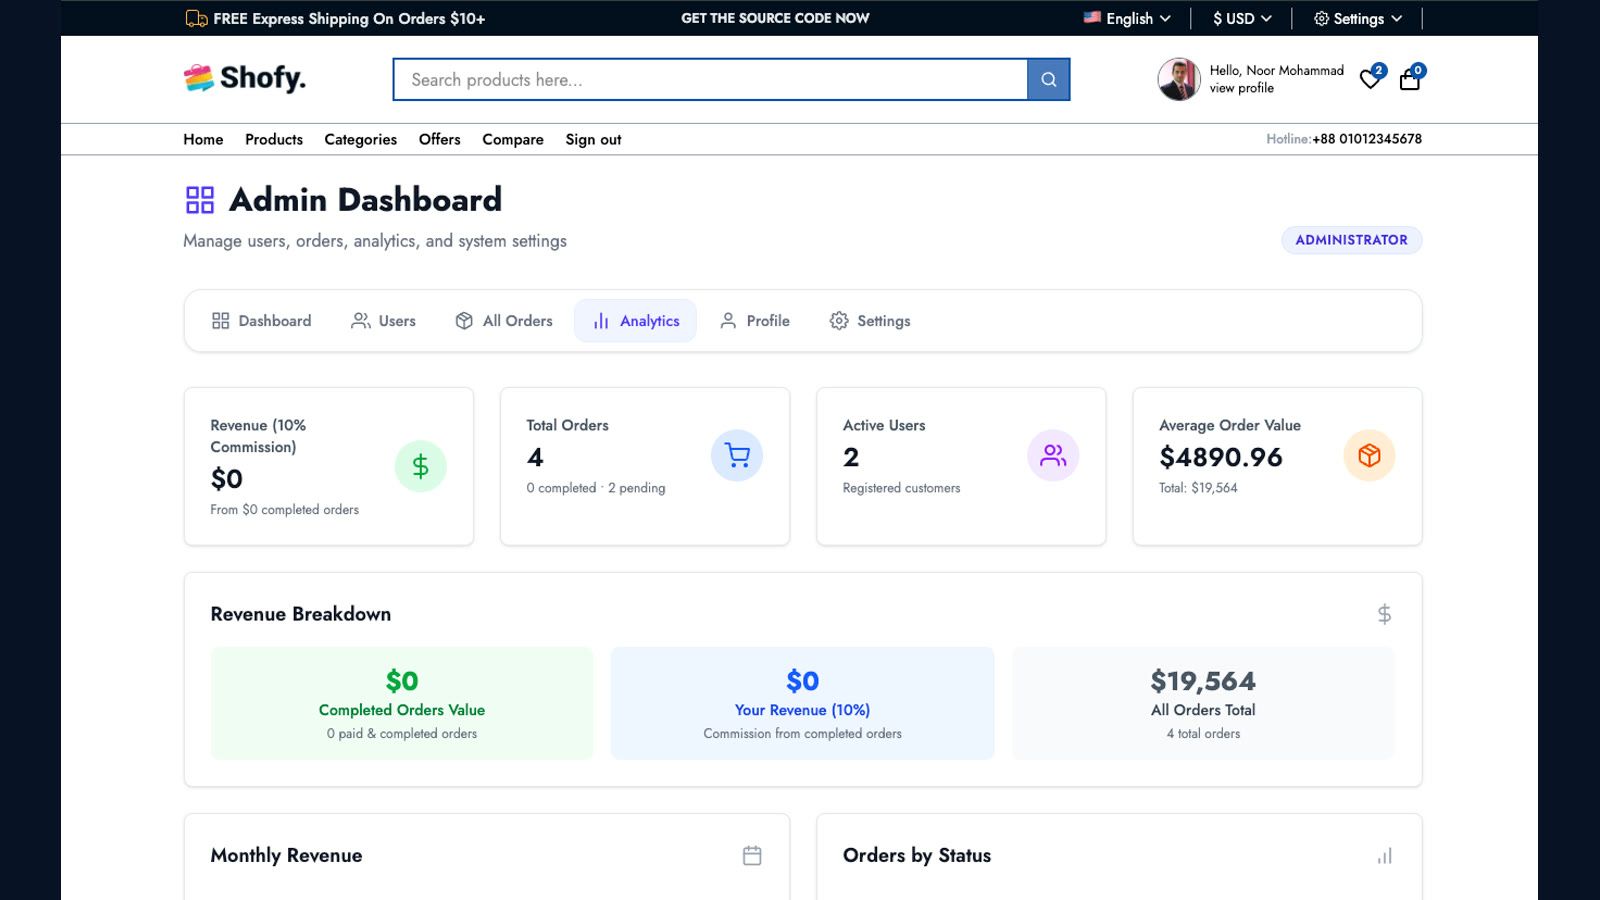This screenshot has width=1600, height=900.
Task: Click the express shipping truck icon
Action: [196, 18]
